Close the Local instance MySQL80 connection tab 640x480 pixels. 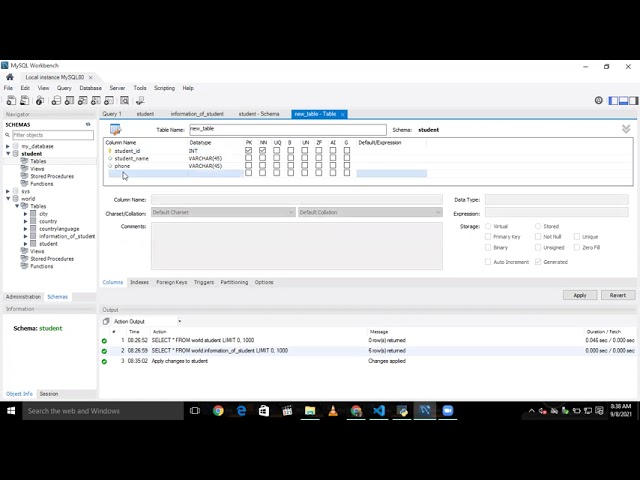click(x=91, y=77)
